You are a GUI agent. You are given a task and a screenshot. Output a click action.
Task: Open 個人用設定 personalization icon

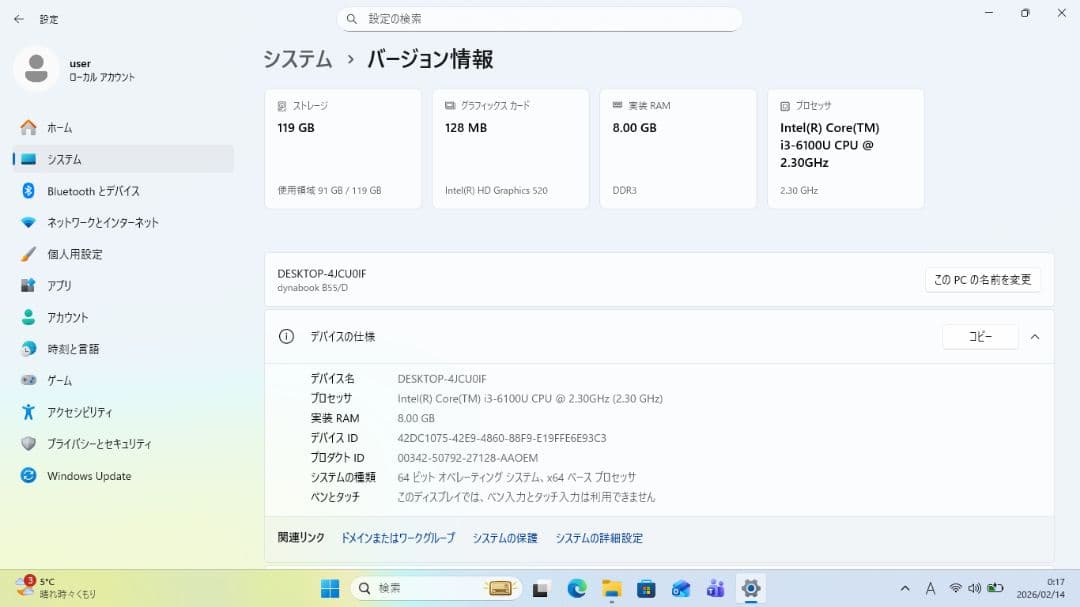(29, 254)
